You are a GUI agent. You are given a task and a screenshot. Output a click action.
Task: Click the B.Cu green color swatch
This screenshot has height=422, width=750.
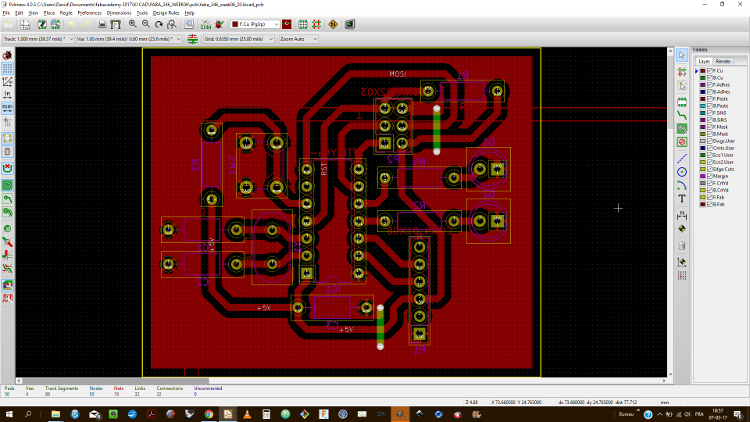click(x=703, y=78)
